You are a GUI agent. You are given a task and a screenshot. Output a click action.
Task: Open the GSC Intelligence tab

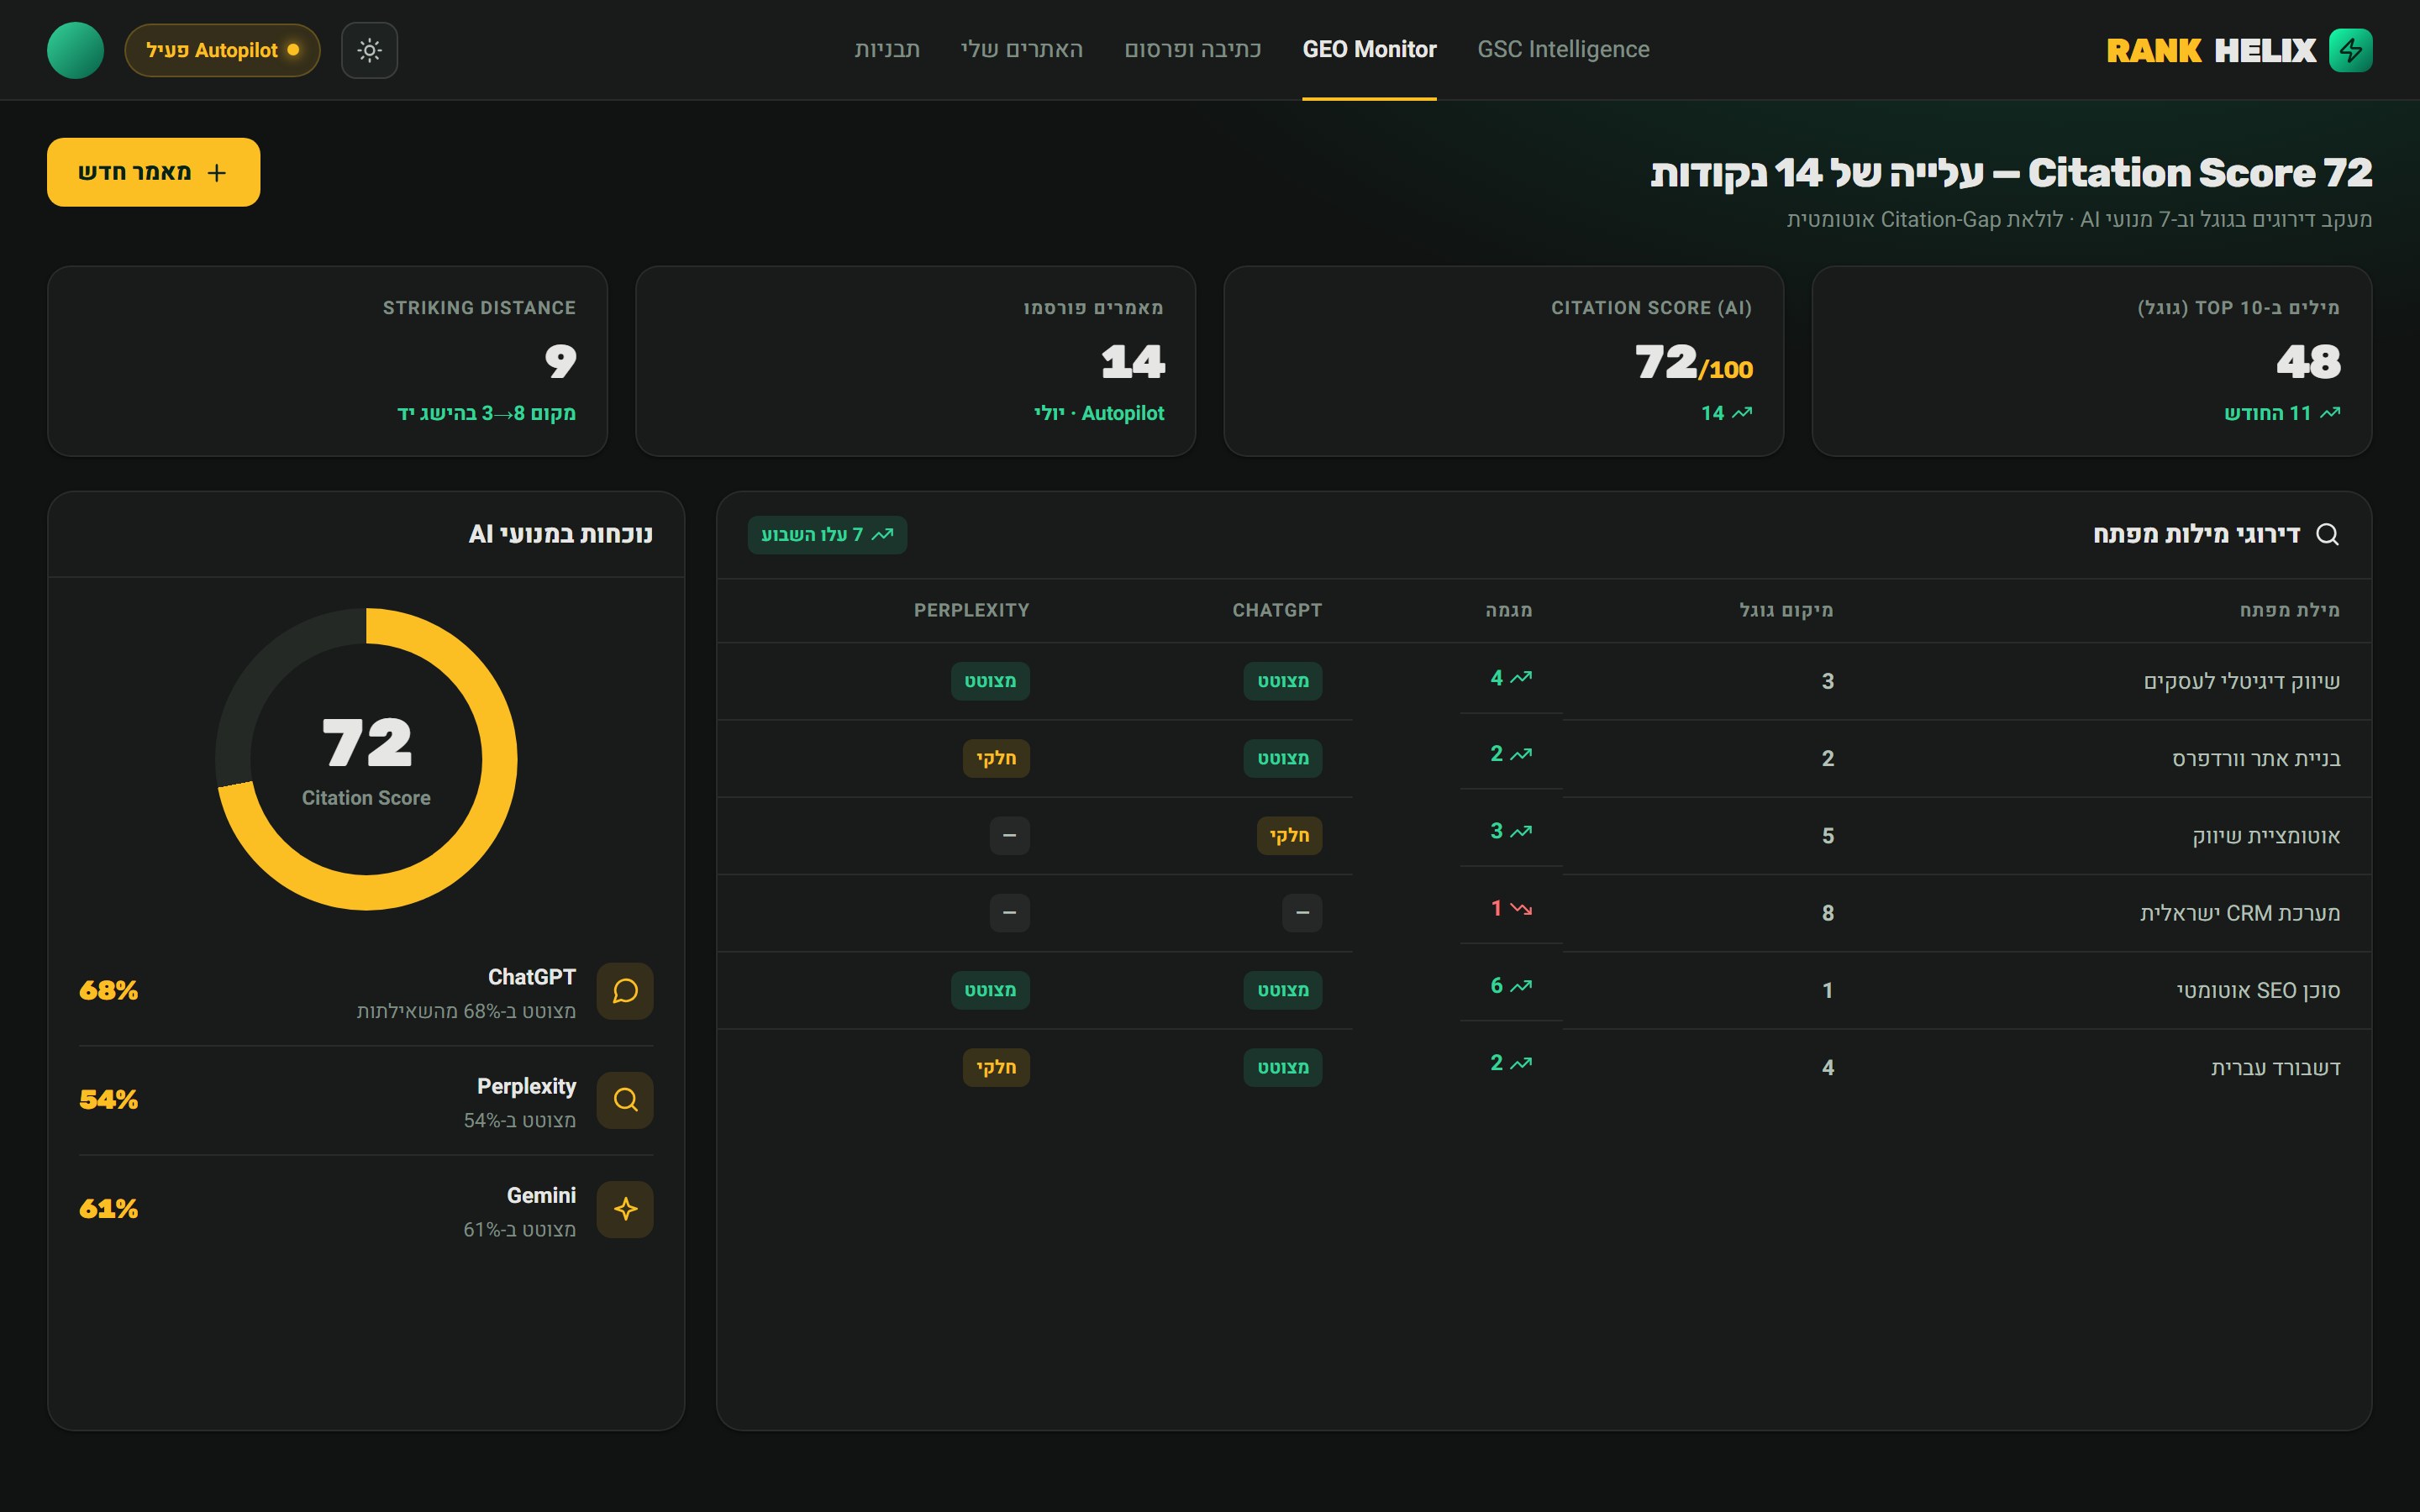[x=1563, y=49]
